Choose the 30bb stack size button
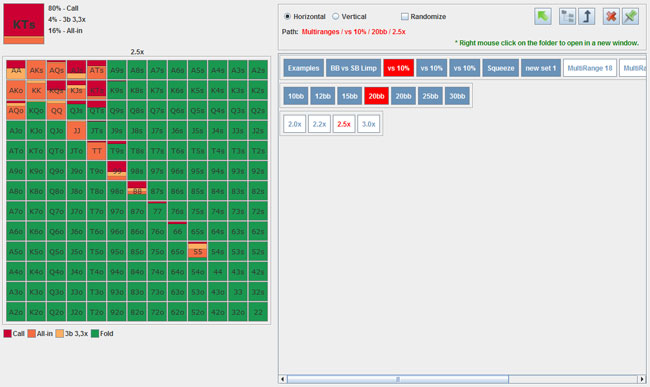 [x=457, y=96]
